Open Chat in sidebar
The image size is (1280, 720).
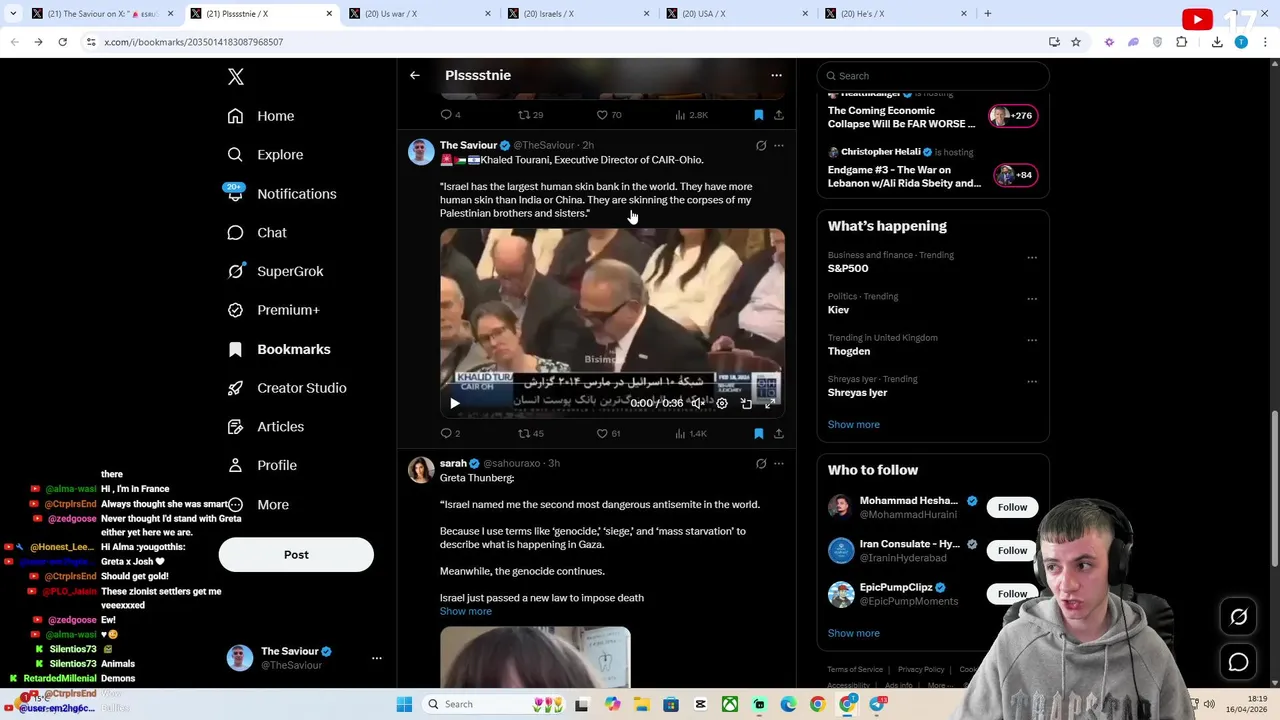257,232
